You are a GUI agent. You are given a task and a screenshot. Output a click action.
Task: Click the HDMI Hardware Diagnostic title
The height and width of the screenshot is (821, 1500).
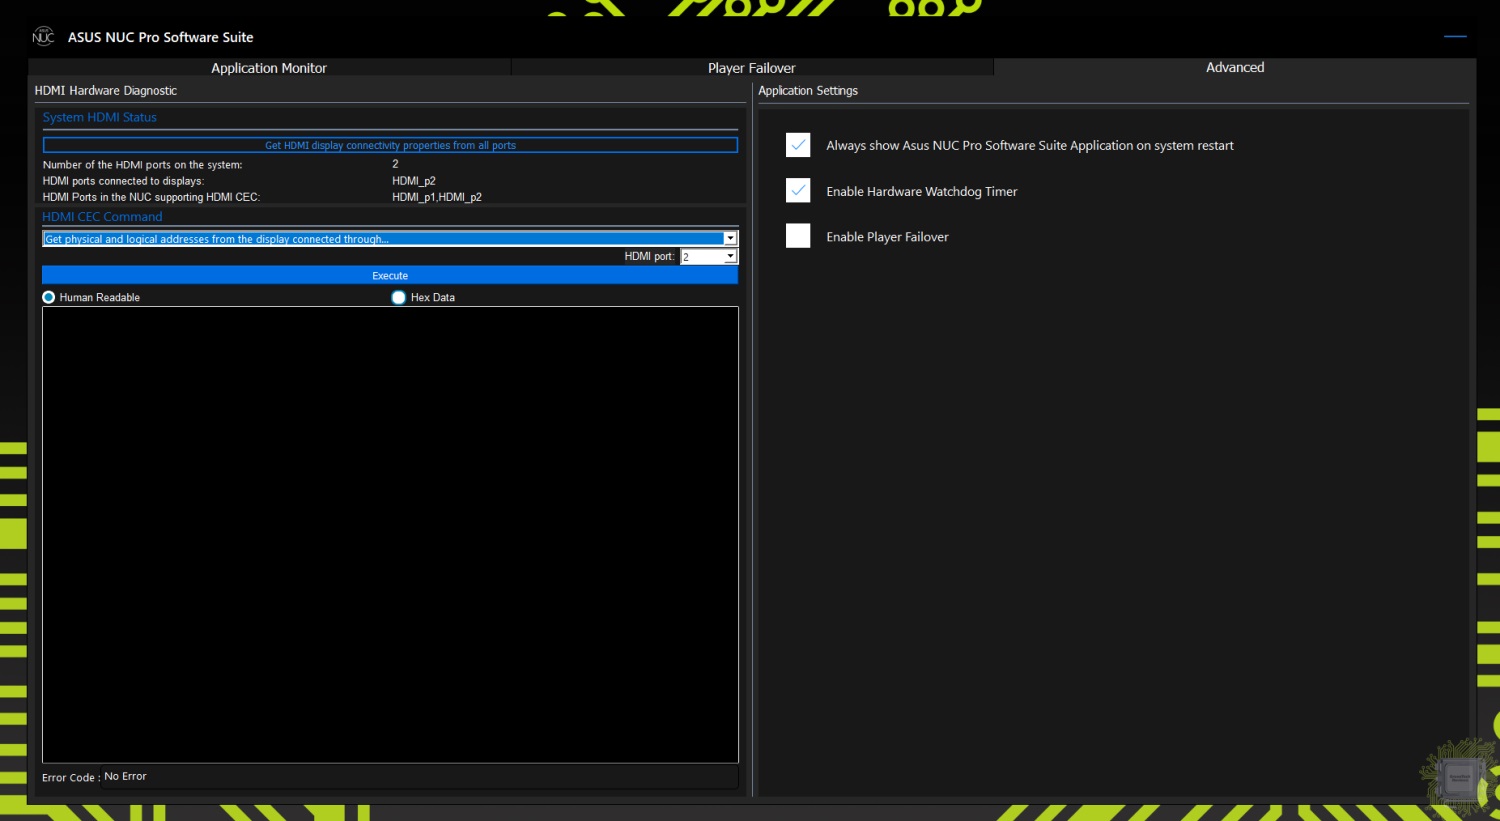click(x=105, y=90)
